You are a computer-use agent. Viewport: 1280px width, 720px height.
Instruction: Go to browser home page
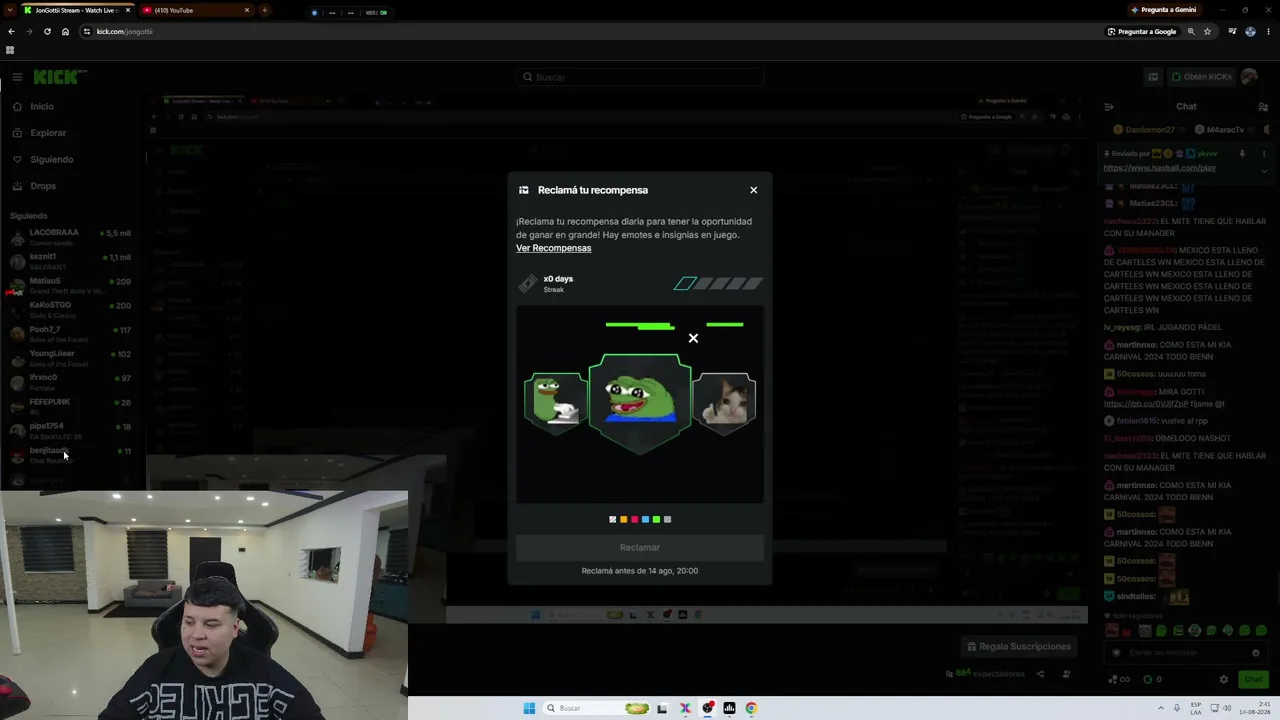pyautogui.click(x=65, y=31)
